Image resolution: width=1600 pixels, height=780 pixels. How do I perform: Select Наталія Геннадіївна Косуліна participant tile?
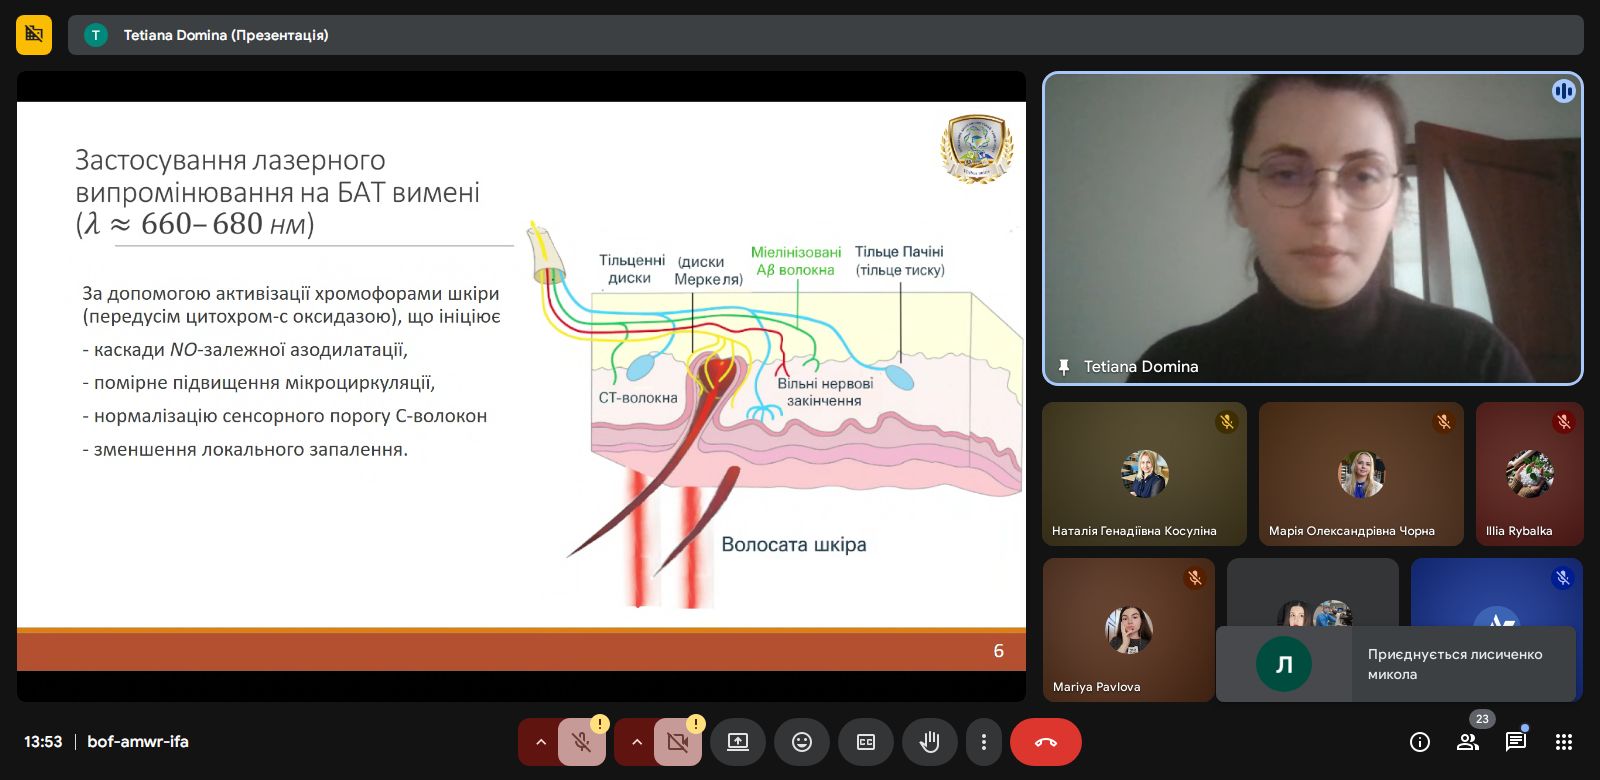click(1144, 474)
